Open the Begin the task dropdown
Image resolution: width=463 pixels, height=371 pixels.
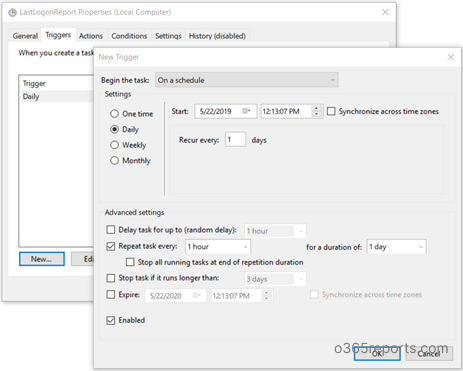click(247, 80)
